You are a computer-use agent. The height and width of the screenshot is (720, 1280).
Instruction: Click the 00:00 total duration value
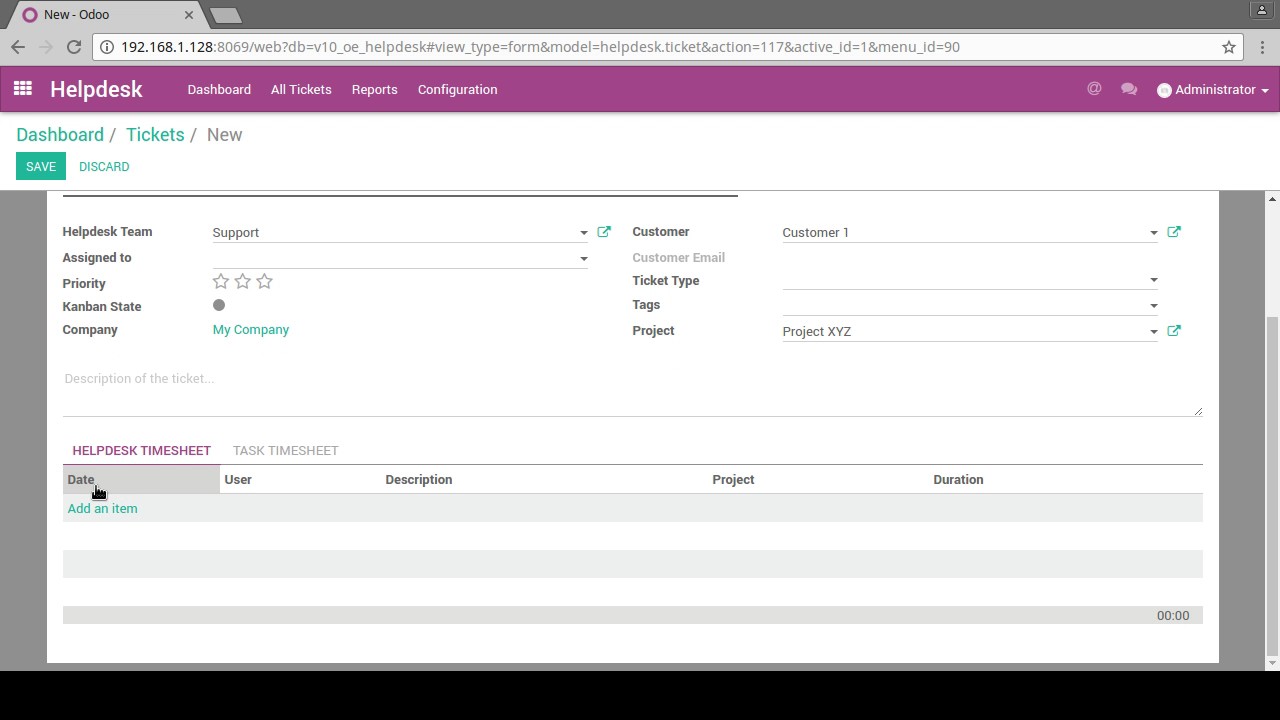tap(1173, 615)
